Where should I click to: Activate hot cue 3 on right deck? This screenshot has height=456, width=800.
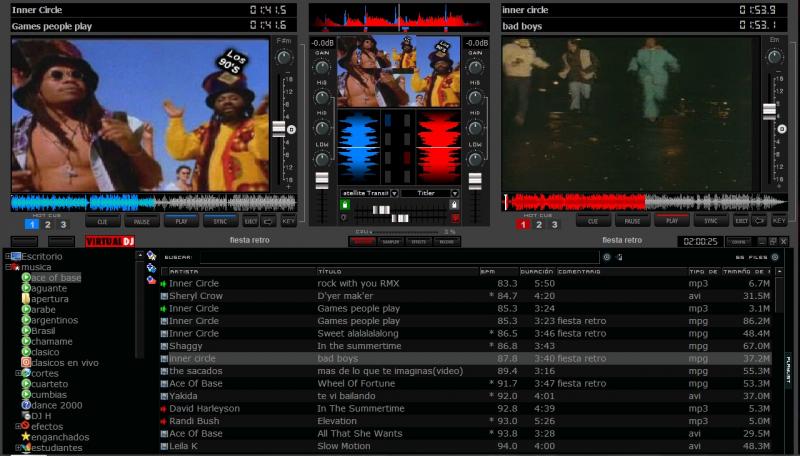pos(555,224)
